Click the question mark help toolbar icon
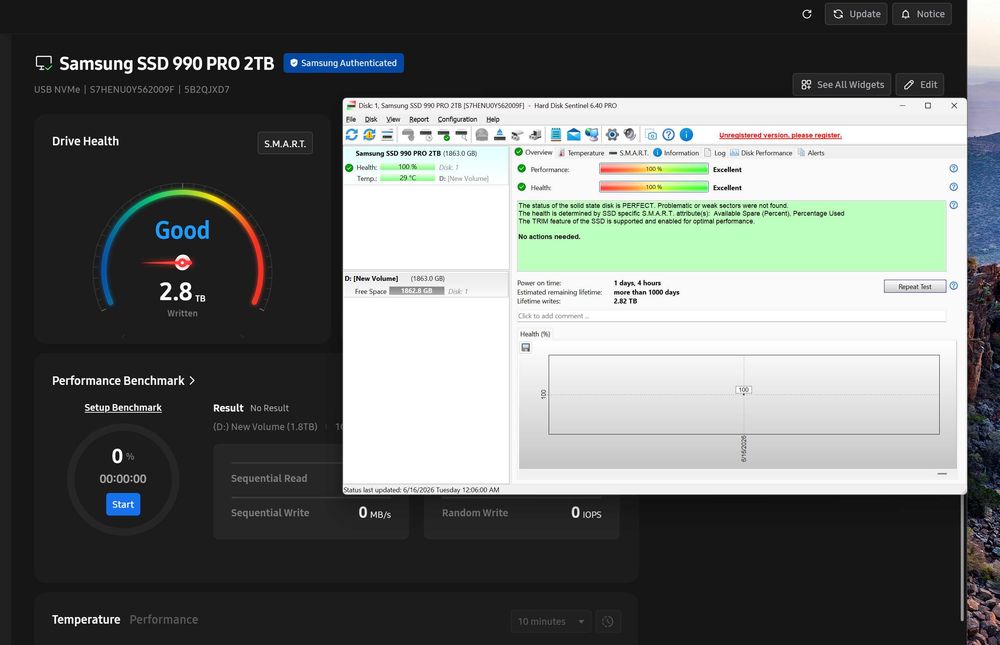 (x=668, y=135)
